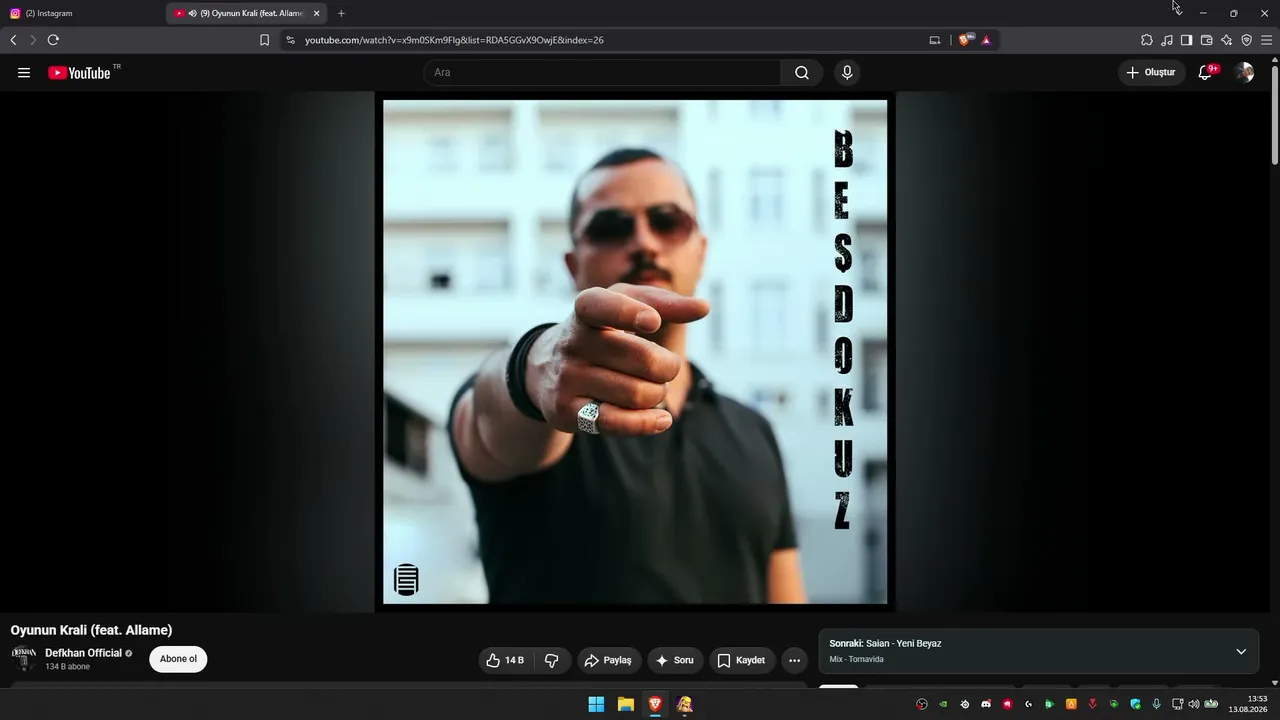Open the Defkhan Official channel link
Screen dimensions: 1280x720
click(83, 653)
